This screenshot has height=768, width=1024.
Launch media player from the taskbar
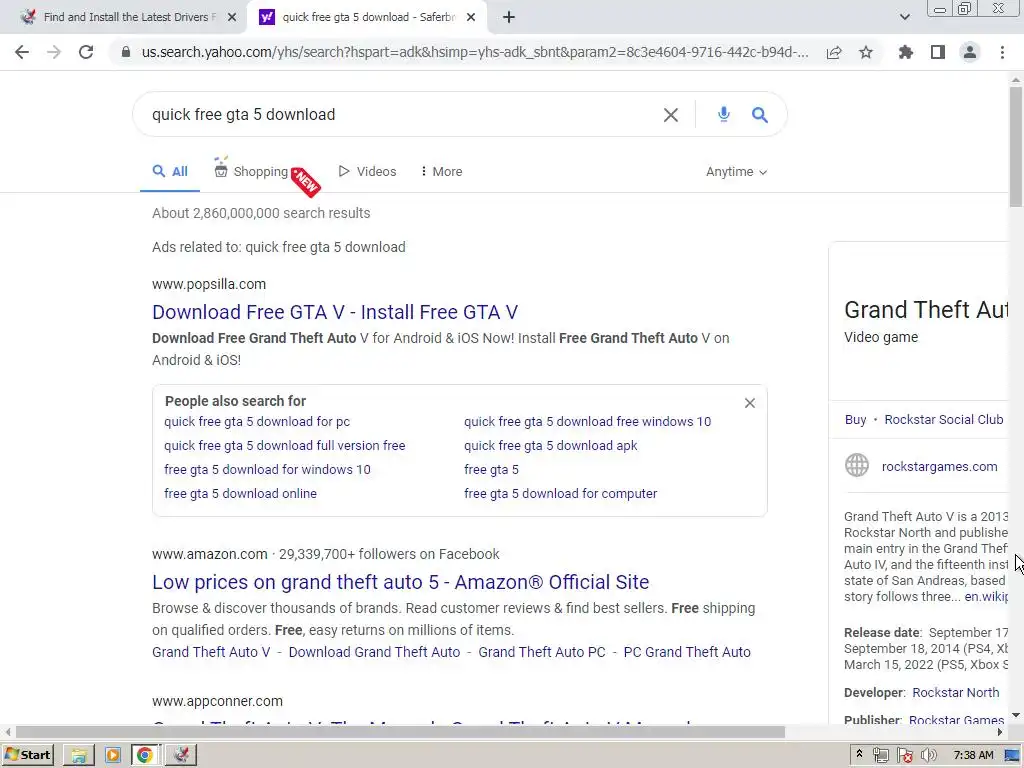112,756
